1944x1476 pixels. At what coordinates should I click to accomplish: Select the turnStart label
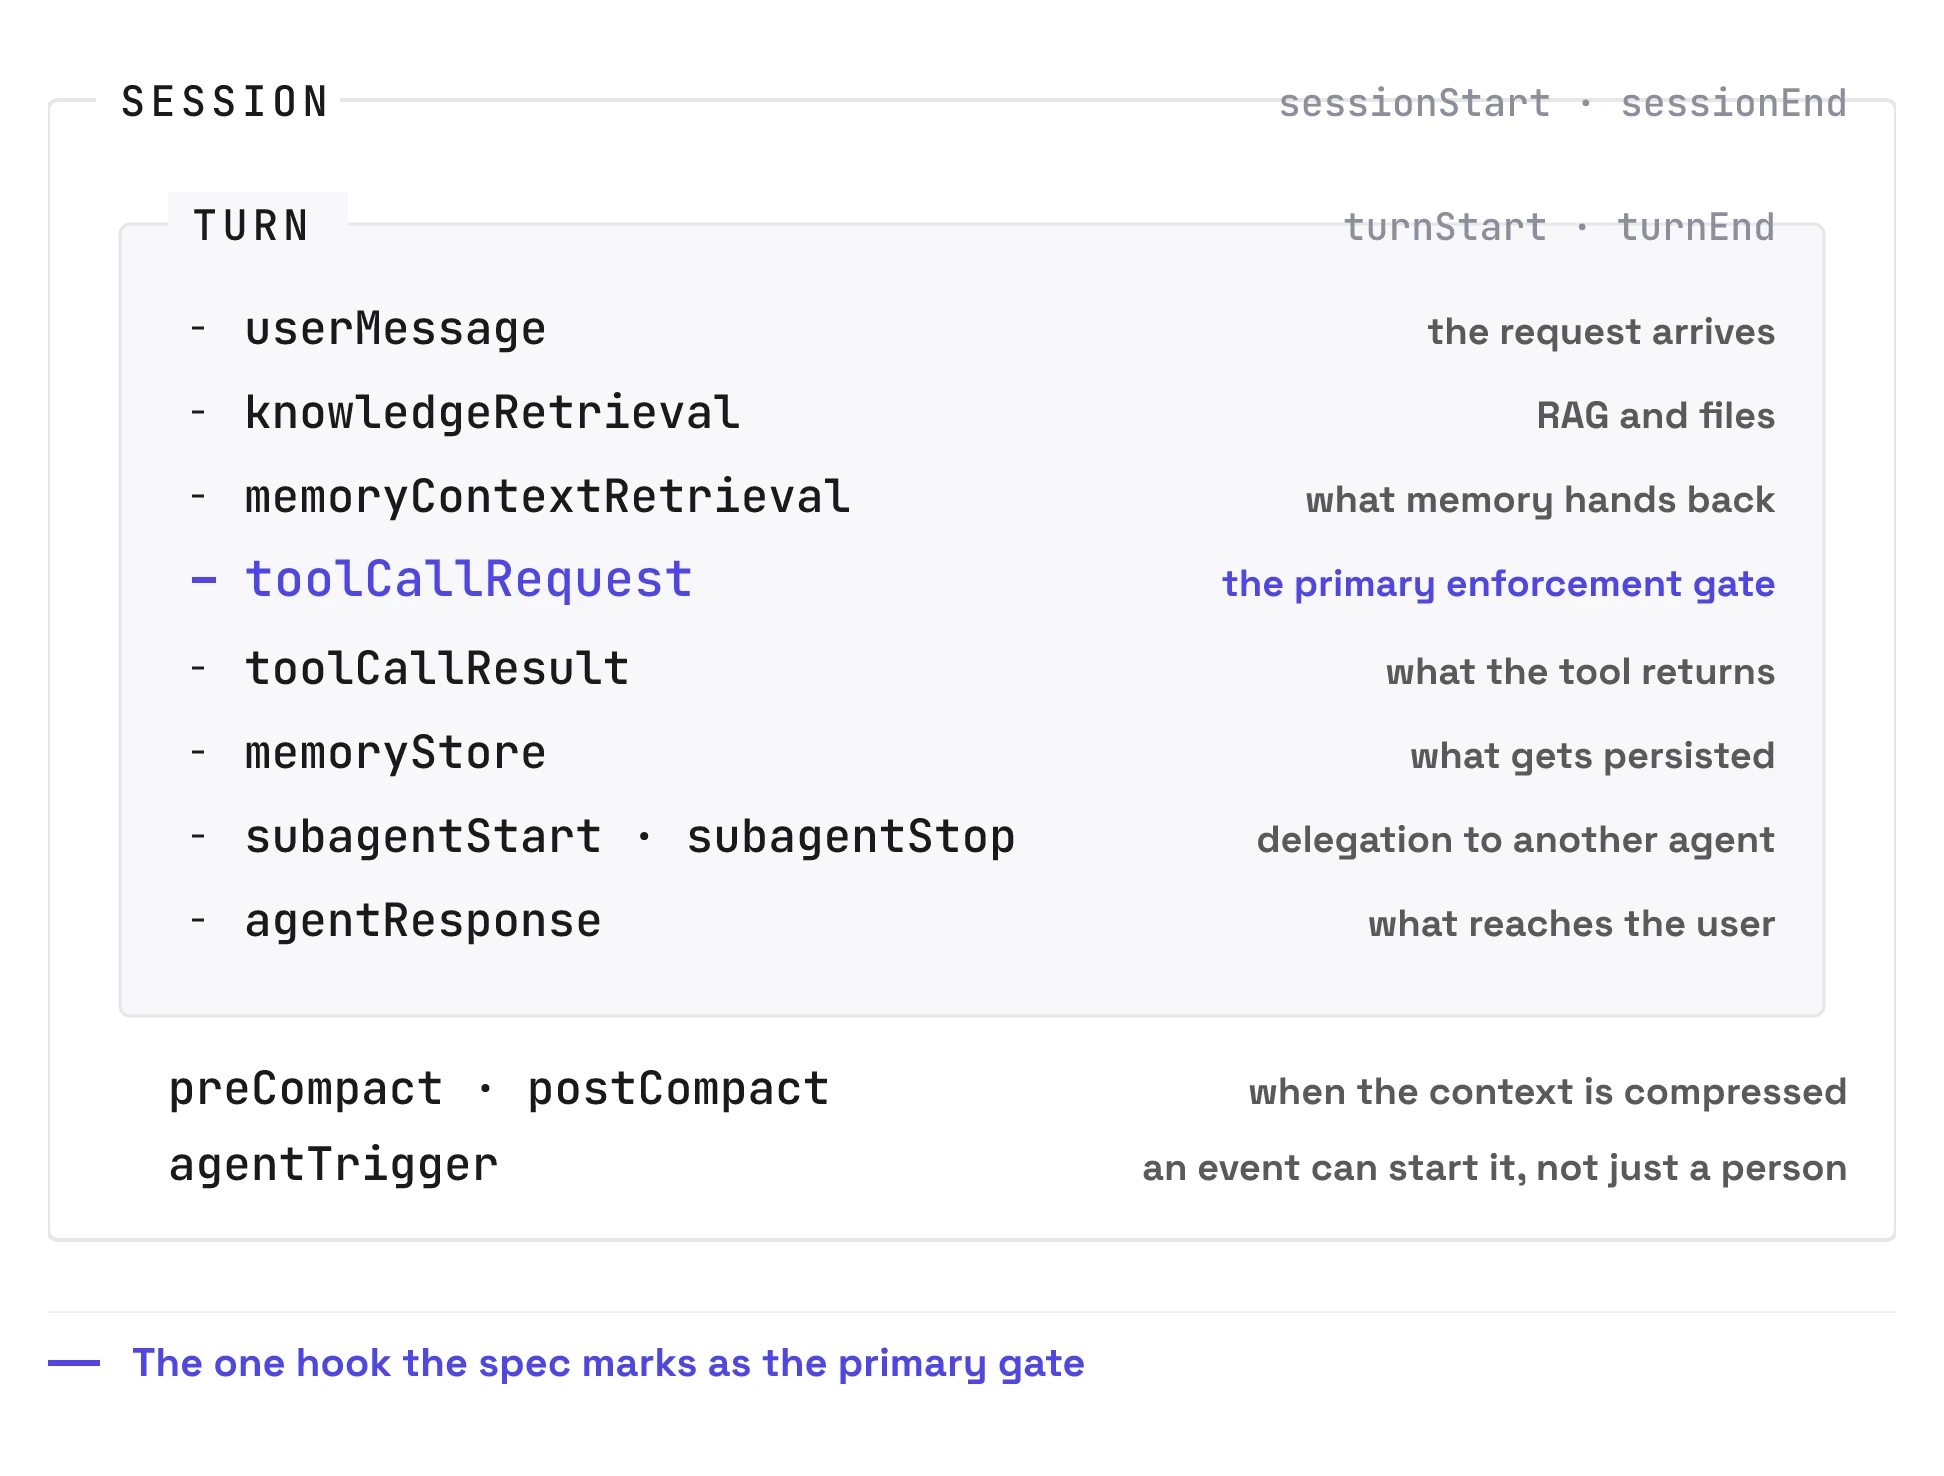pos(1445,227)
